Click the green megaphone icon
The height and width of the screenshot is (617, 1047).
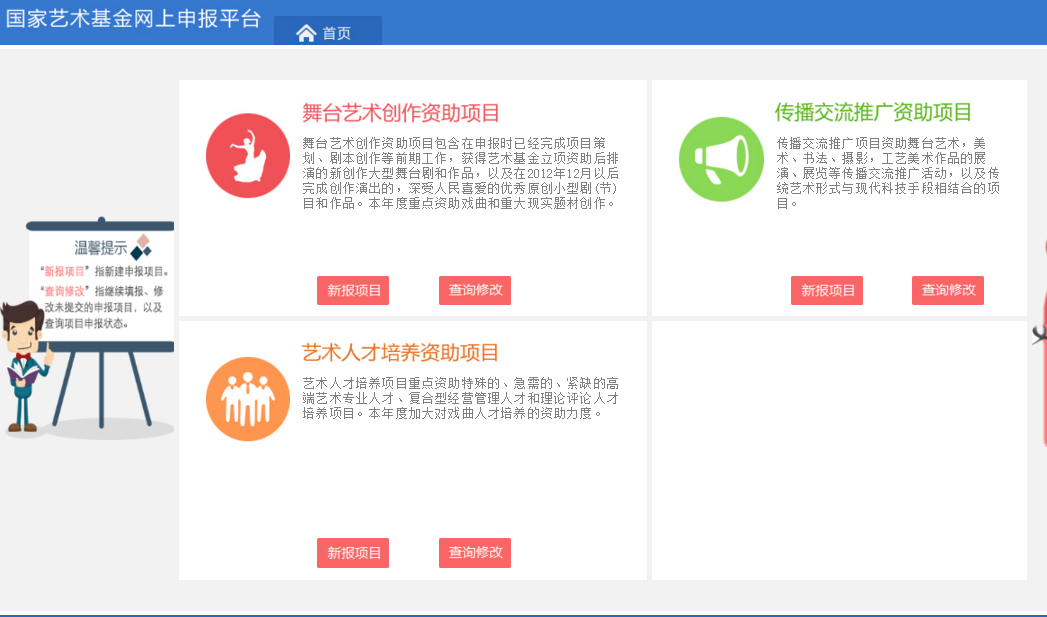[x=720, y=159]
